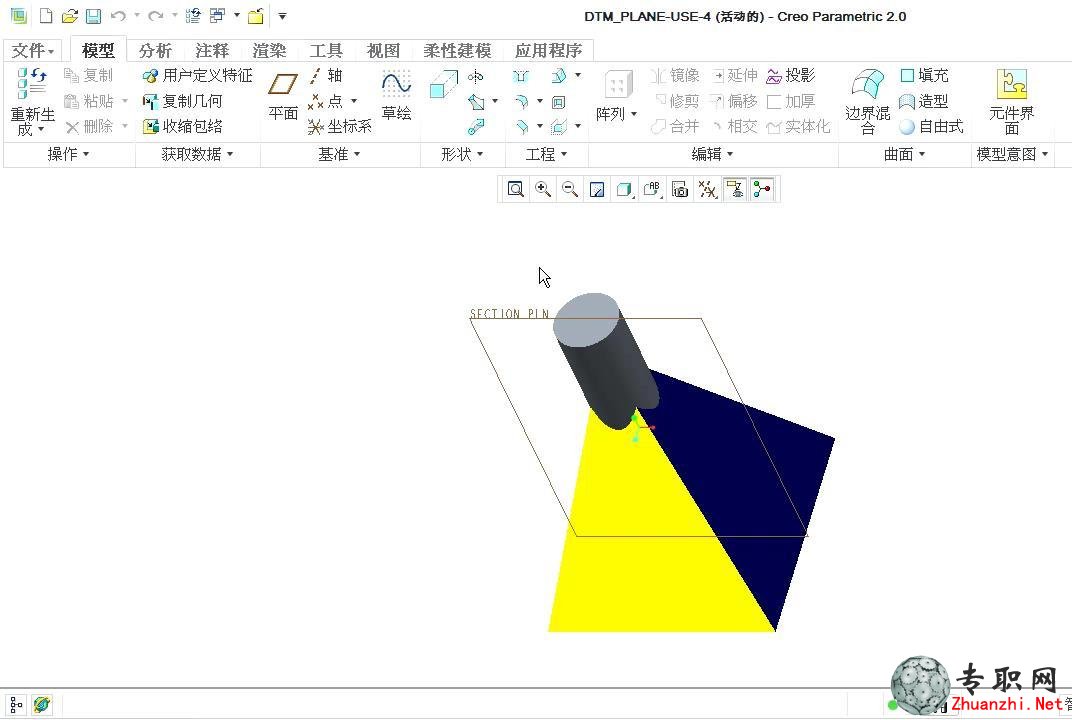The width and height of the screenshot is (1072, 720).
Task: Select the 填充 fill surface tool
Action: [924, 75]
